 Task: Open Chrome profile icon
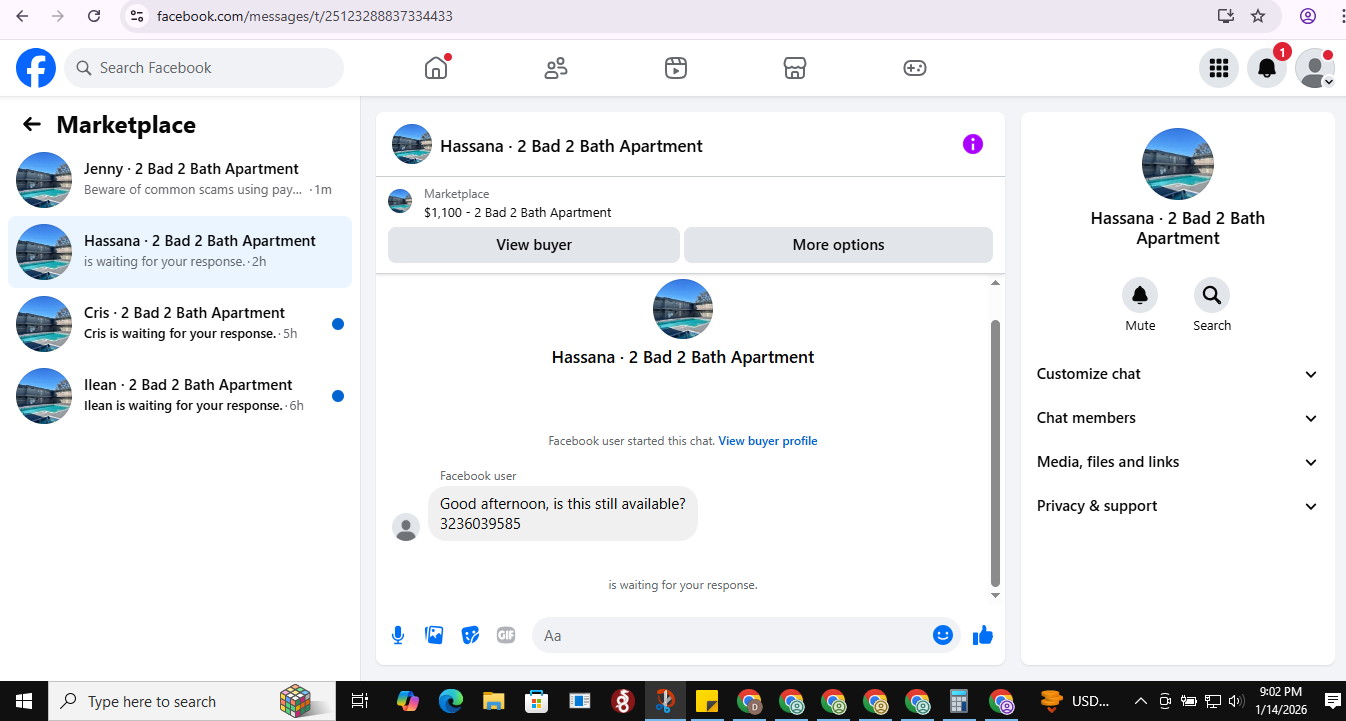(x=1308, y=16)
